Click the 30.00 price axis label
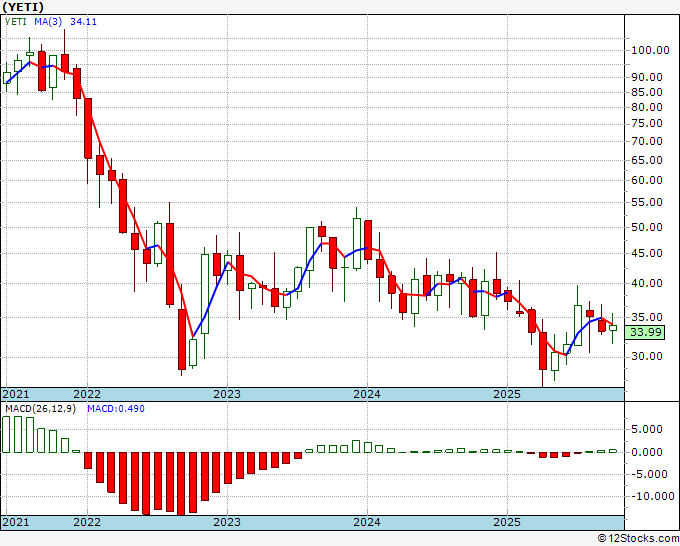This screenshot has width=680, height=546. pyautogui.click(x=647, y=356)
